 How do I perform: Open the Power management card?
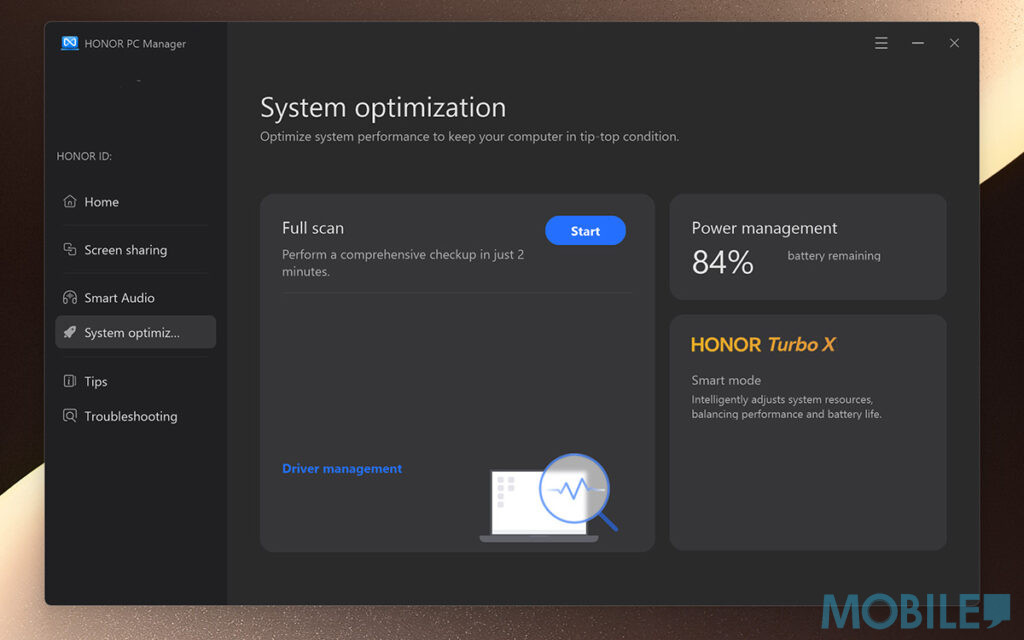pos(808,247)
